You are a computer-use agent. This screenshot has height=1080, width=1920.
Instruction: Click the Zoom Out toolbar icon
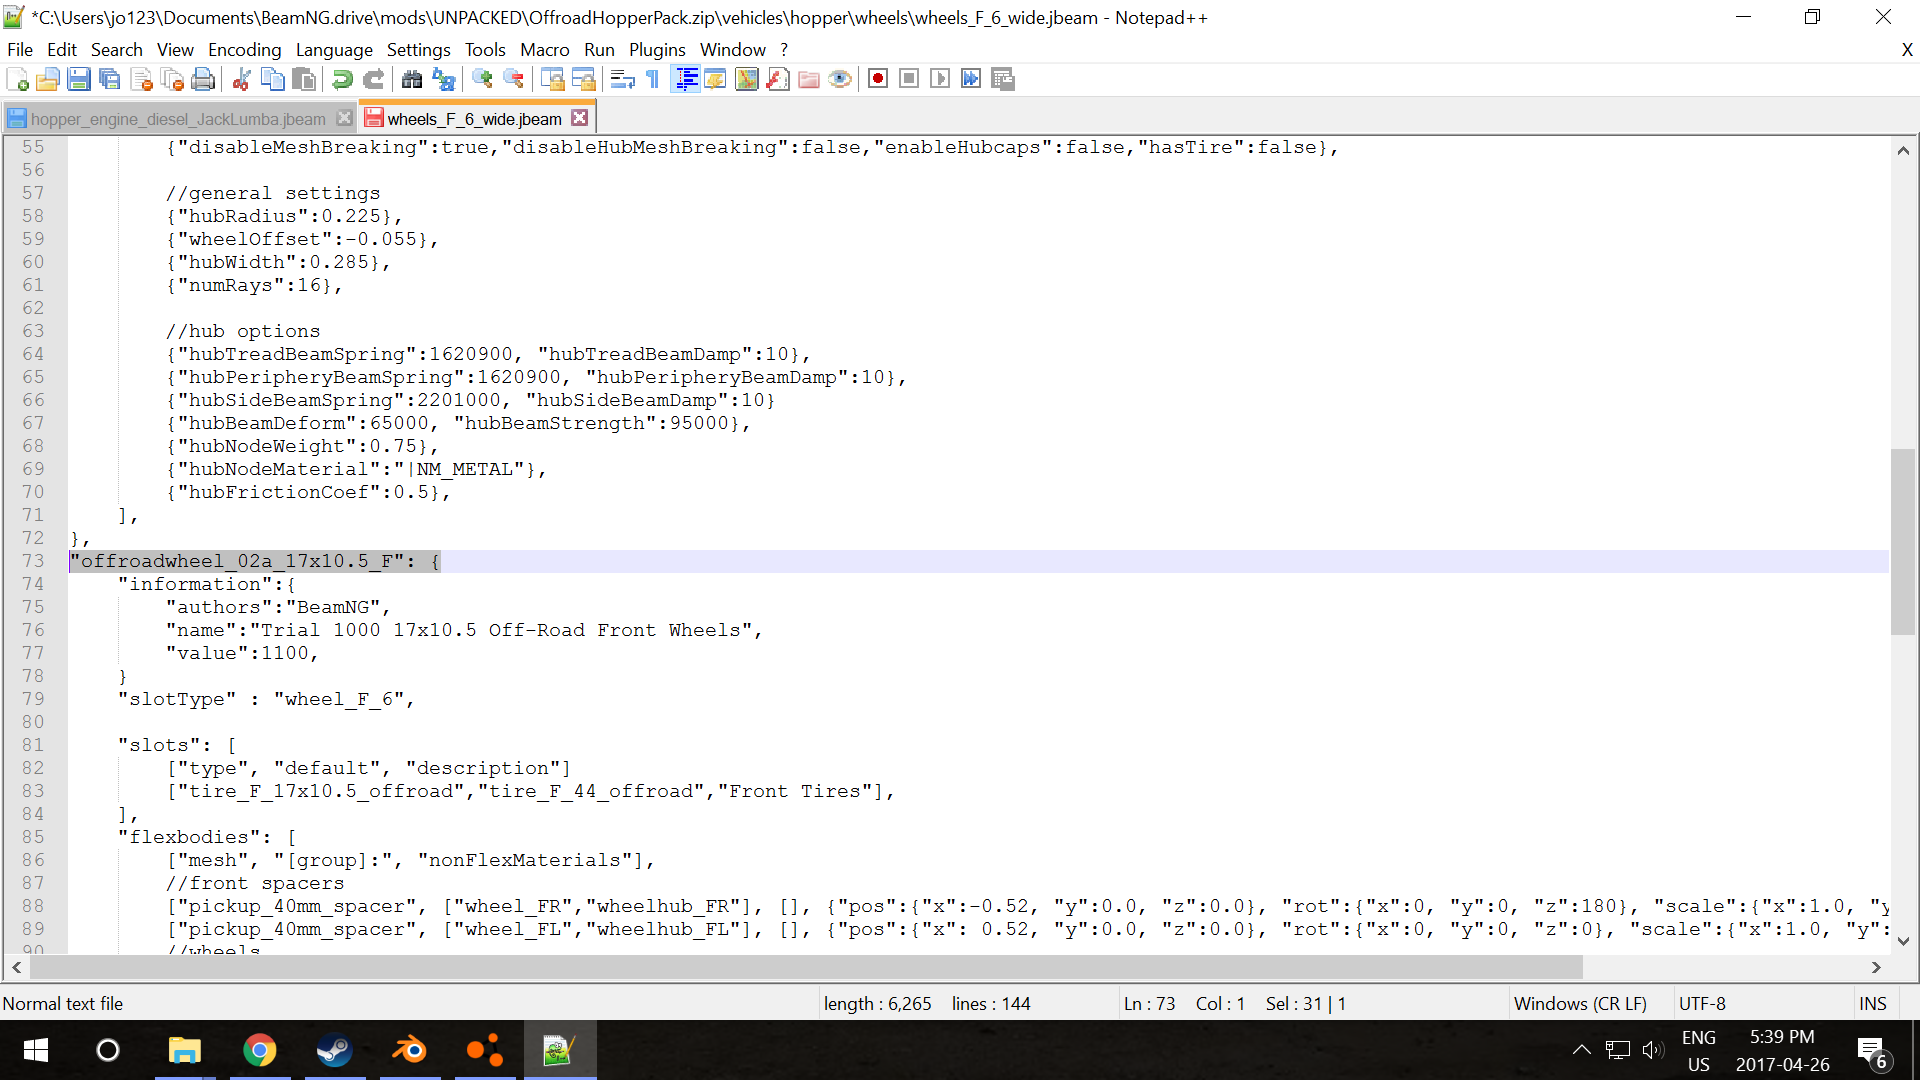click(513, 79)
